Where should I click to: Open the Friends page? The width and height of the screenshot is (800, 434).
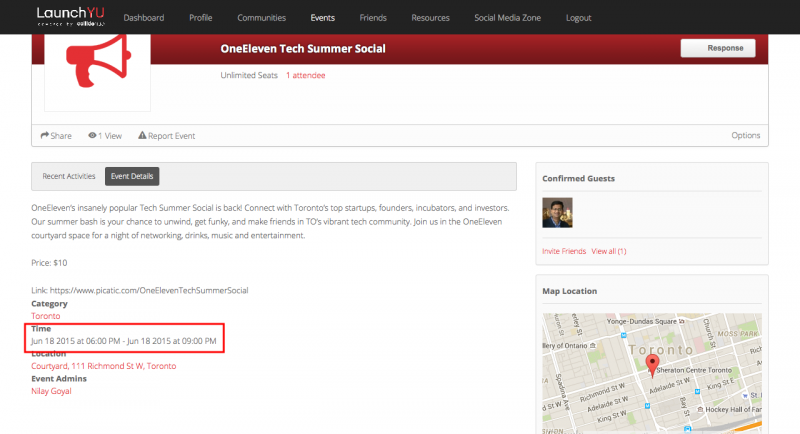pos(373,18)
